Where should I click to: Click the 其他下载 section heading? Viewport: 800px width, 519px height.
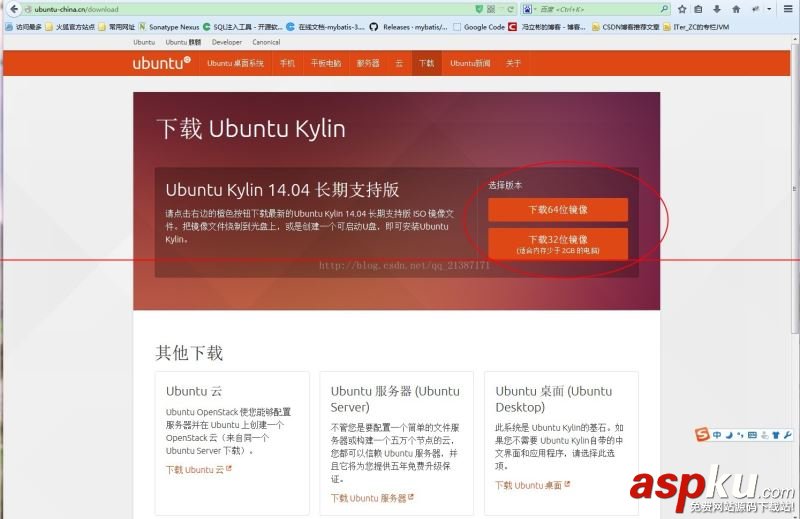coord(189,353)
